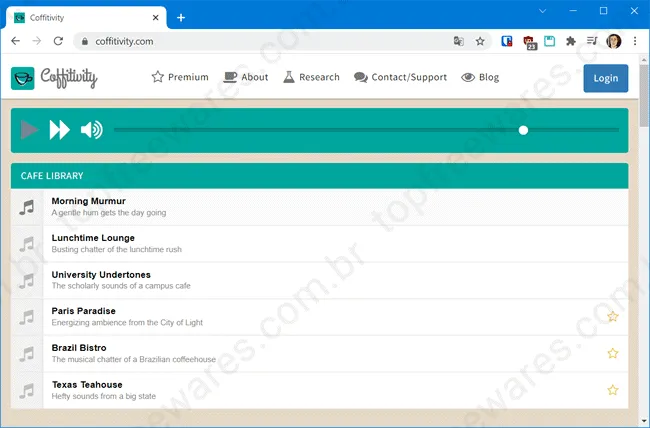Select the Lunchtime Lounge track
The image size is (650, 428).
[319, 244]
